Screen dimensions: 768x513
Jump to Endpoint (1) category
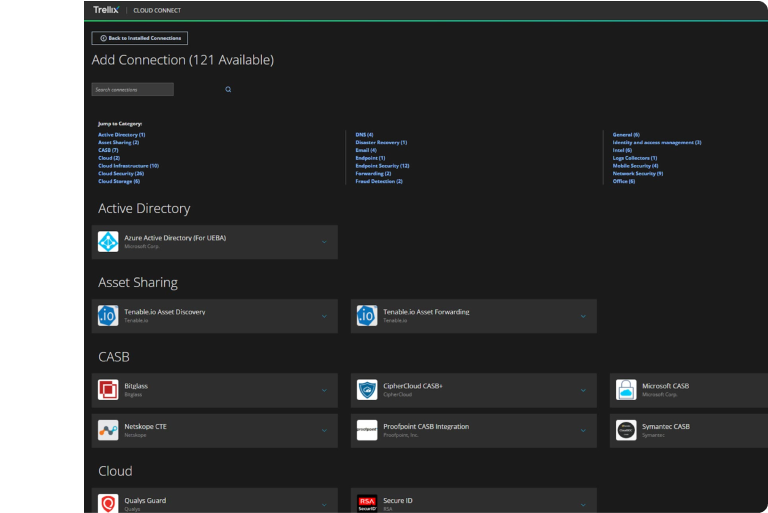370,158
